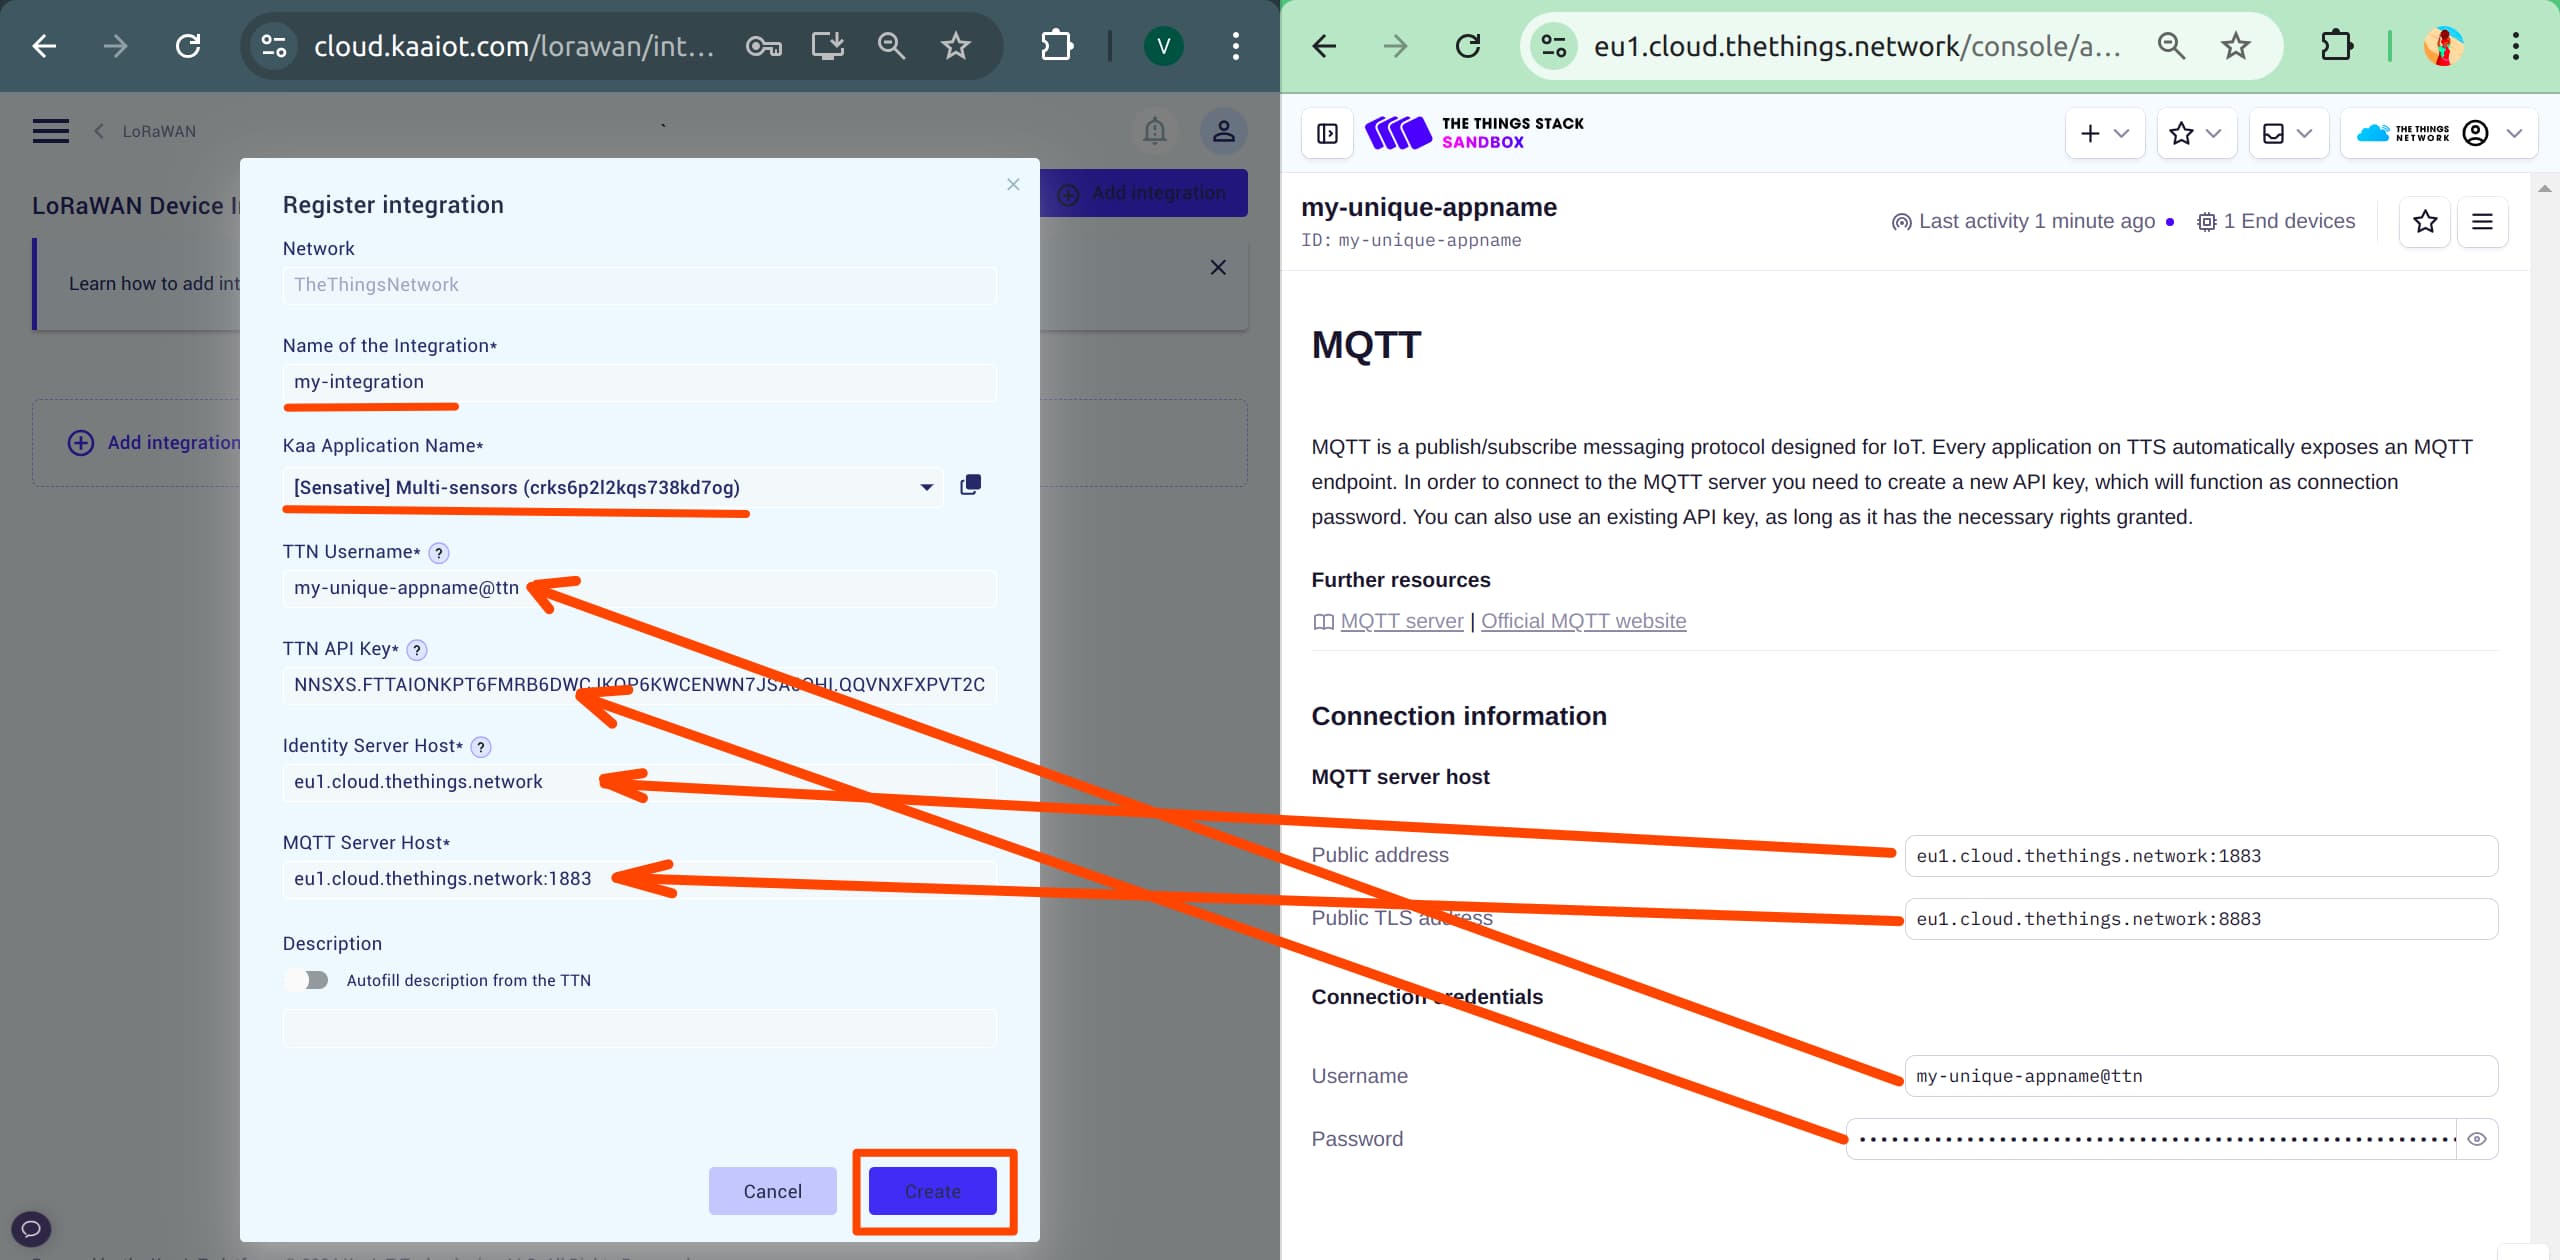
Task: Open chat support bubble in Kaa page
Action: (x=31, y=1228)
